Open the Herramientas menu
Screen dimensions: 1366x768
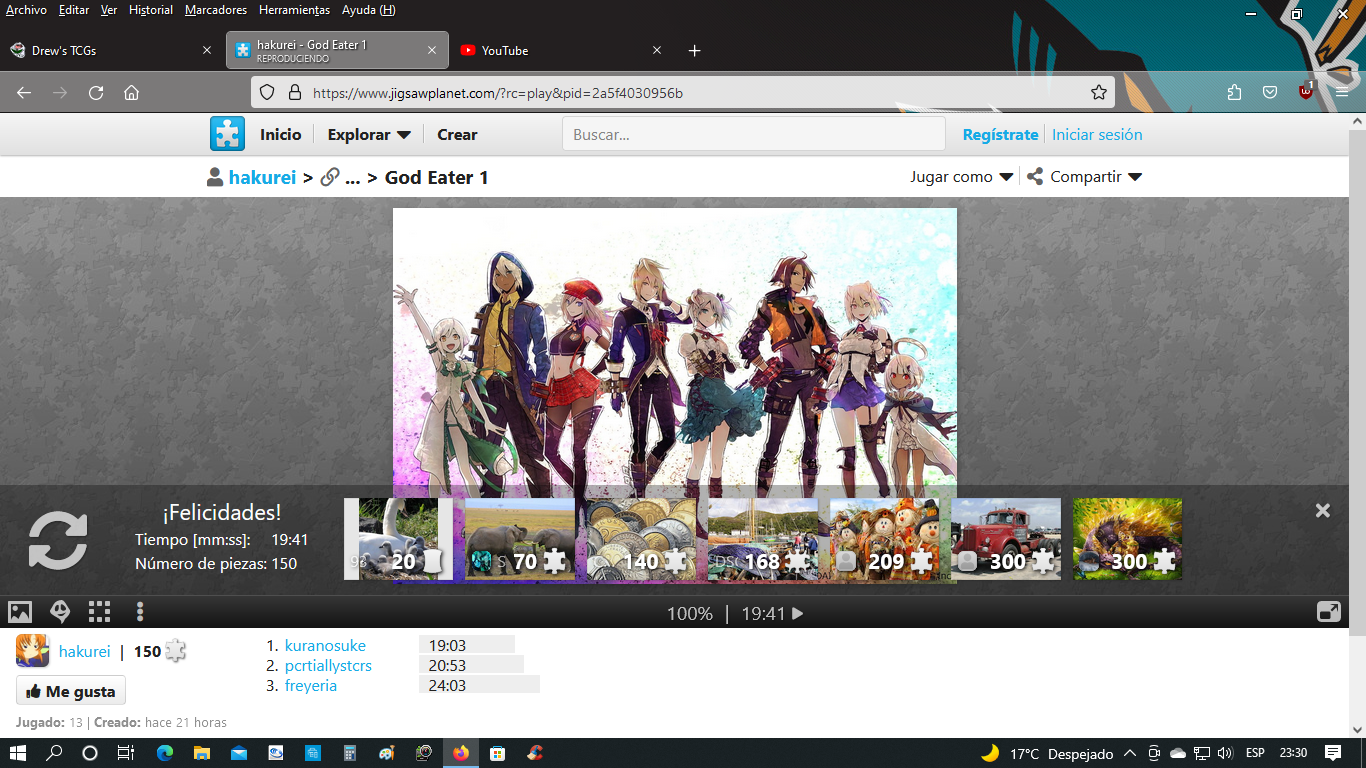tap(294, 10)
